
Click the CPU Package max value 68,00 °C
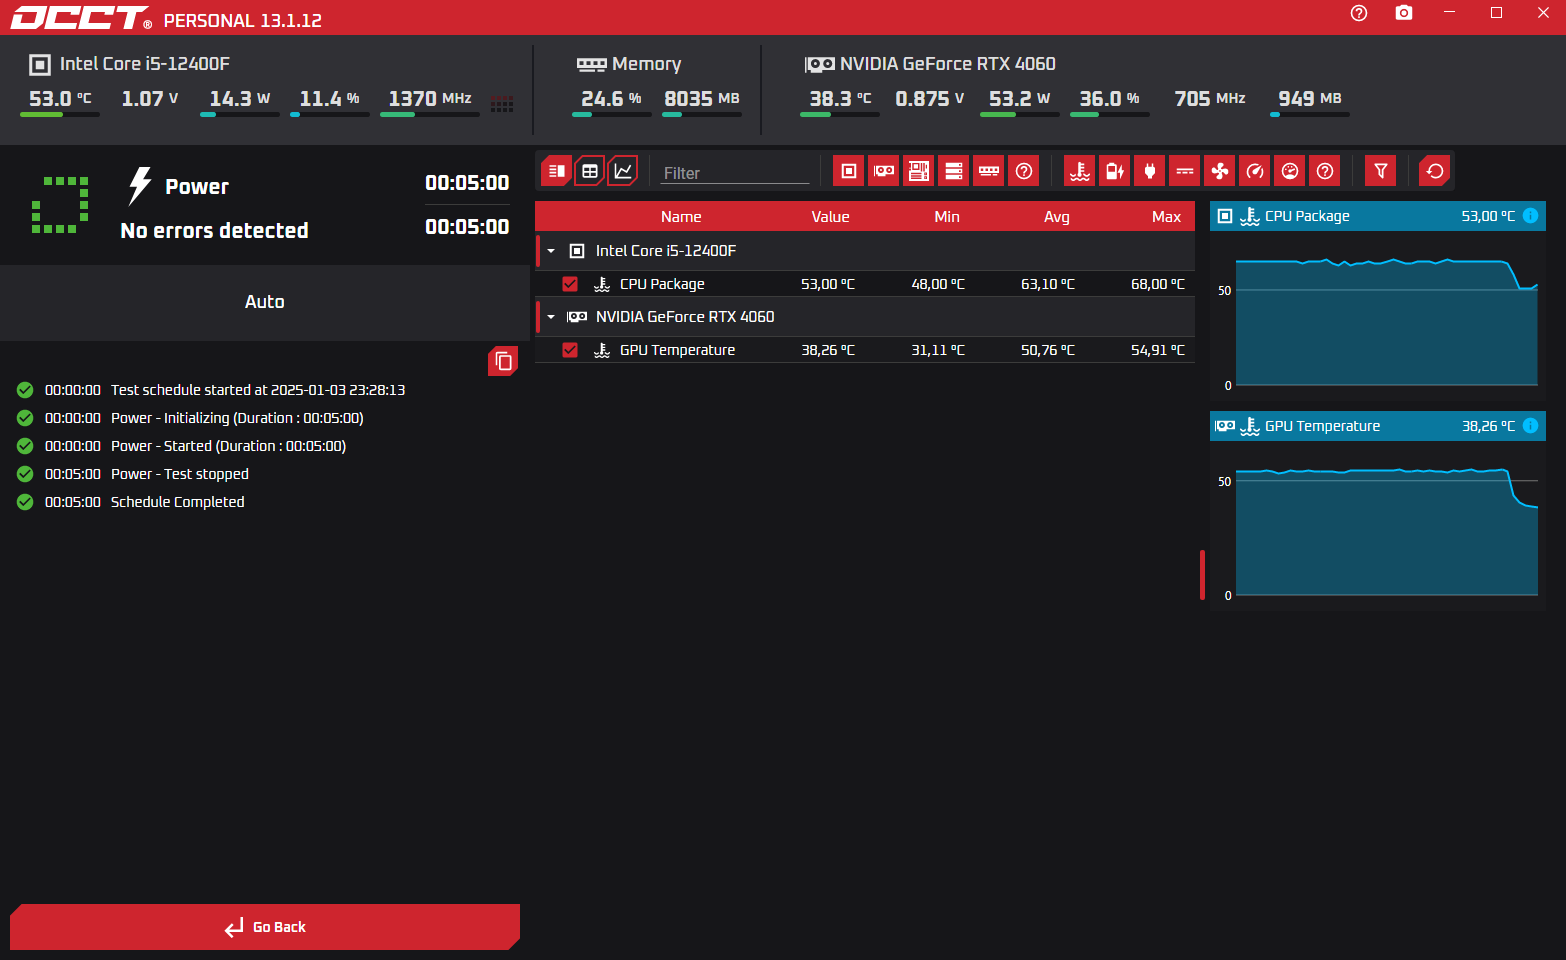click(x=1158, y=284)
